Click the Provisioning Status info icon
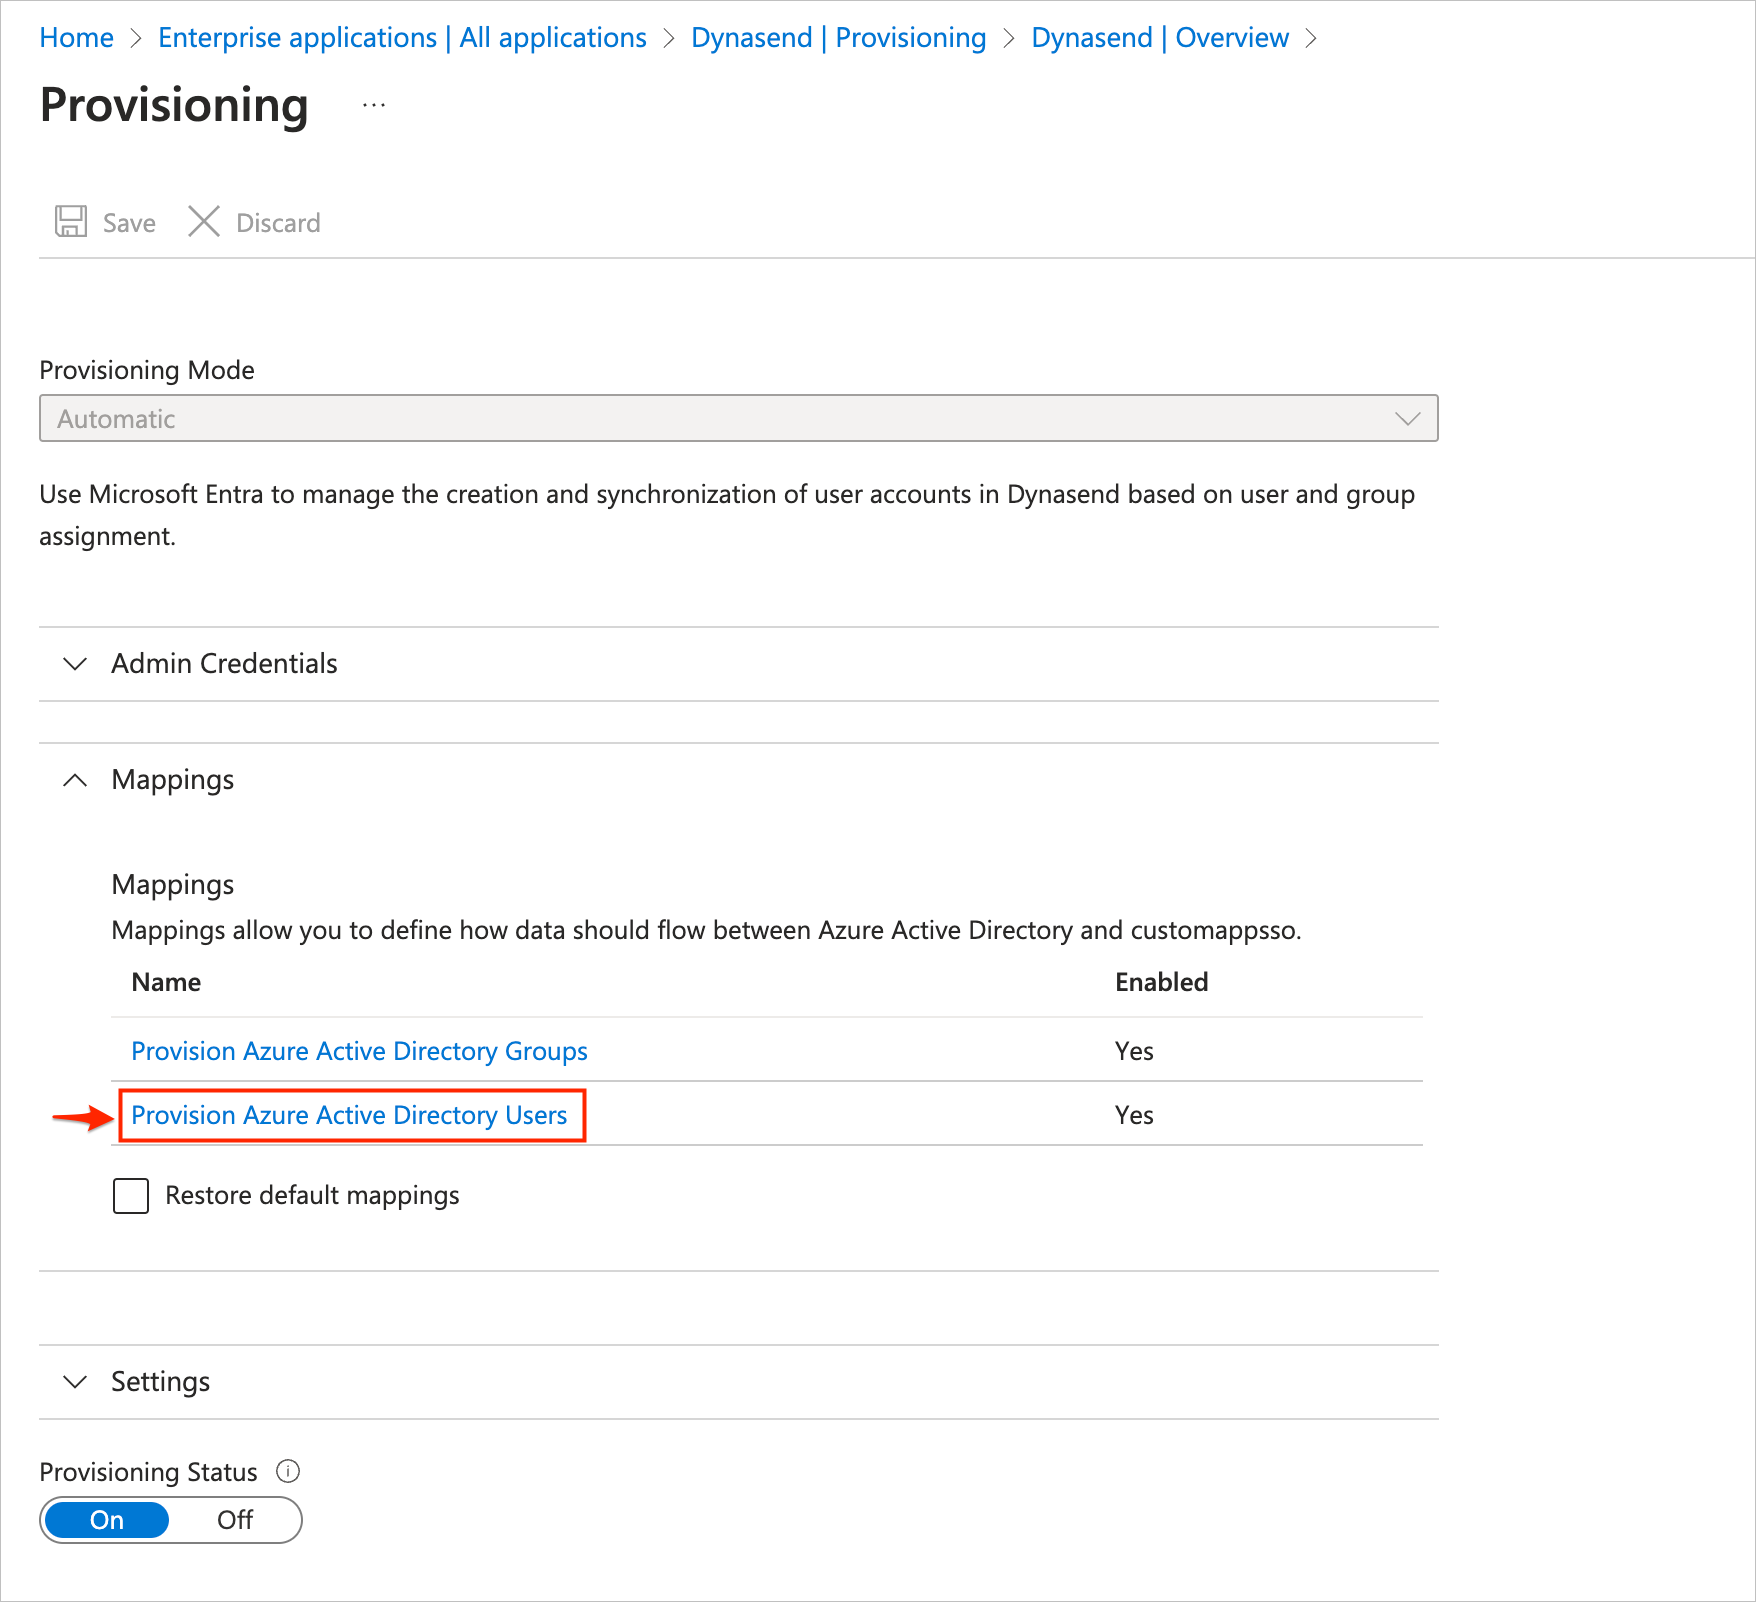Image resolution: width=1756 pixels, height=1602 pixels. 288,1471
